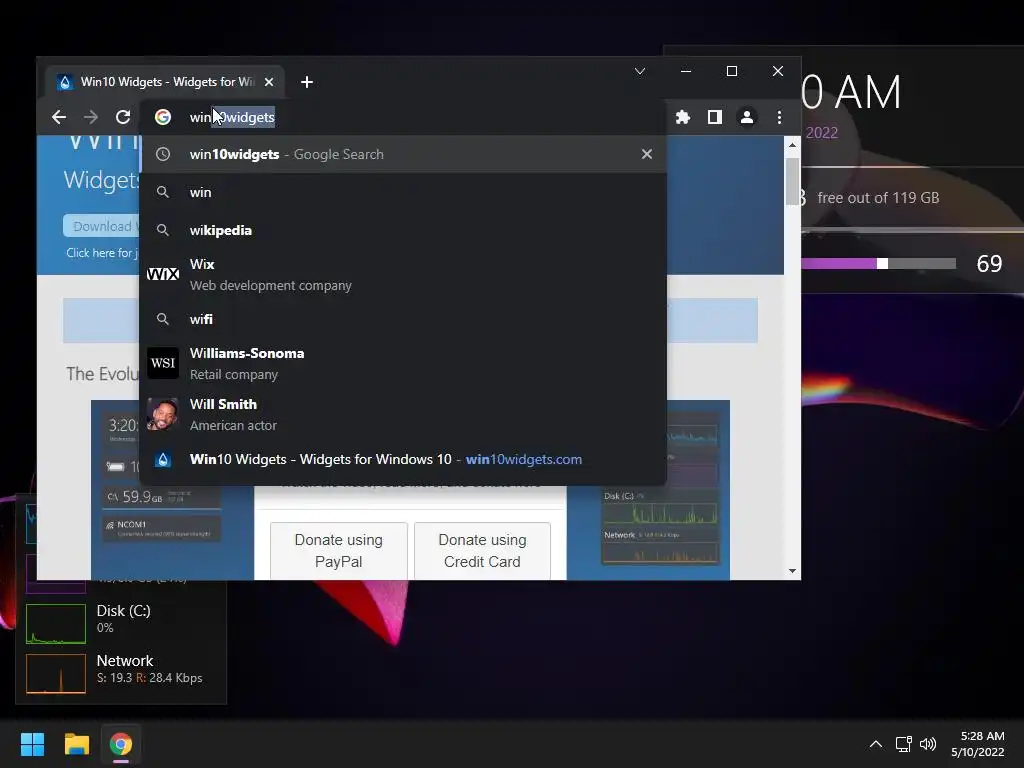The image size is (1024, 768).
Task: Open a new tab with plus button
Action: point(307,82)
